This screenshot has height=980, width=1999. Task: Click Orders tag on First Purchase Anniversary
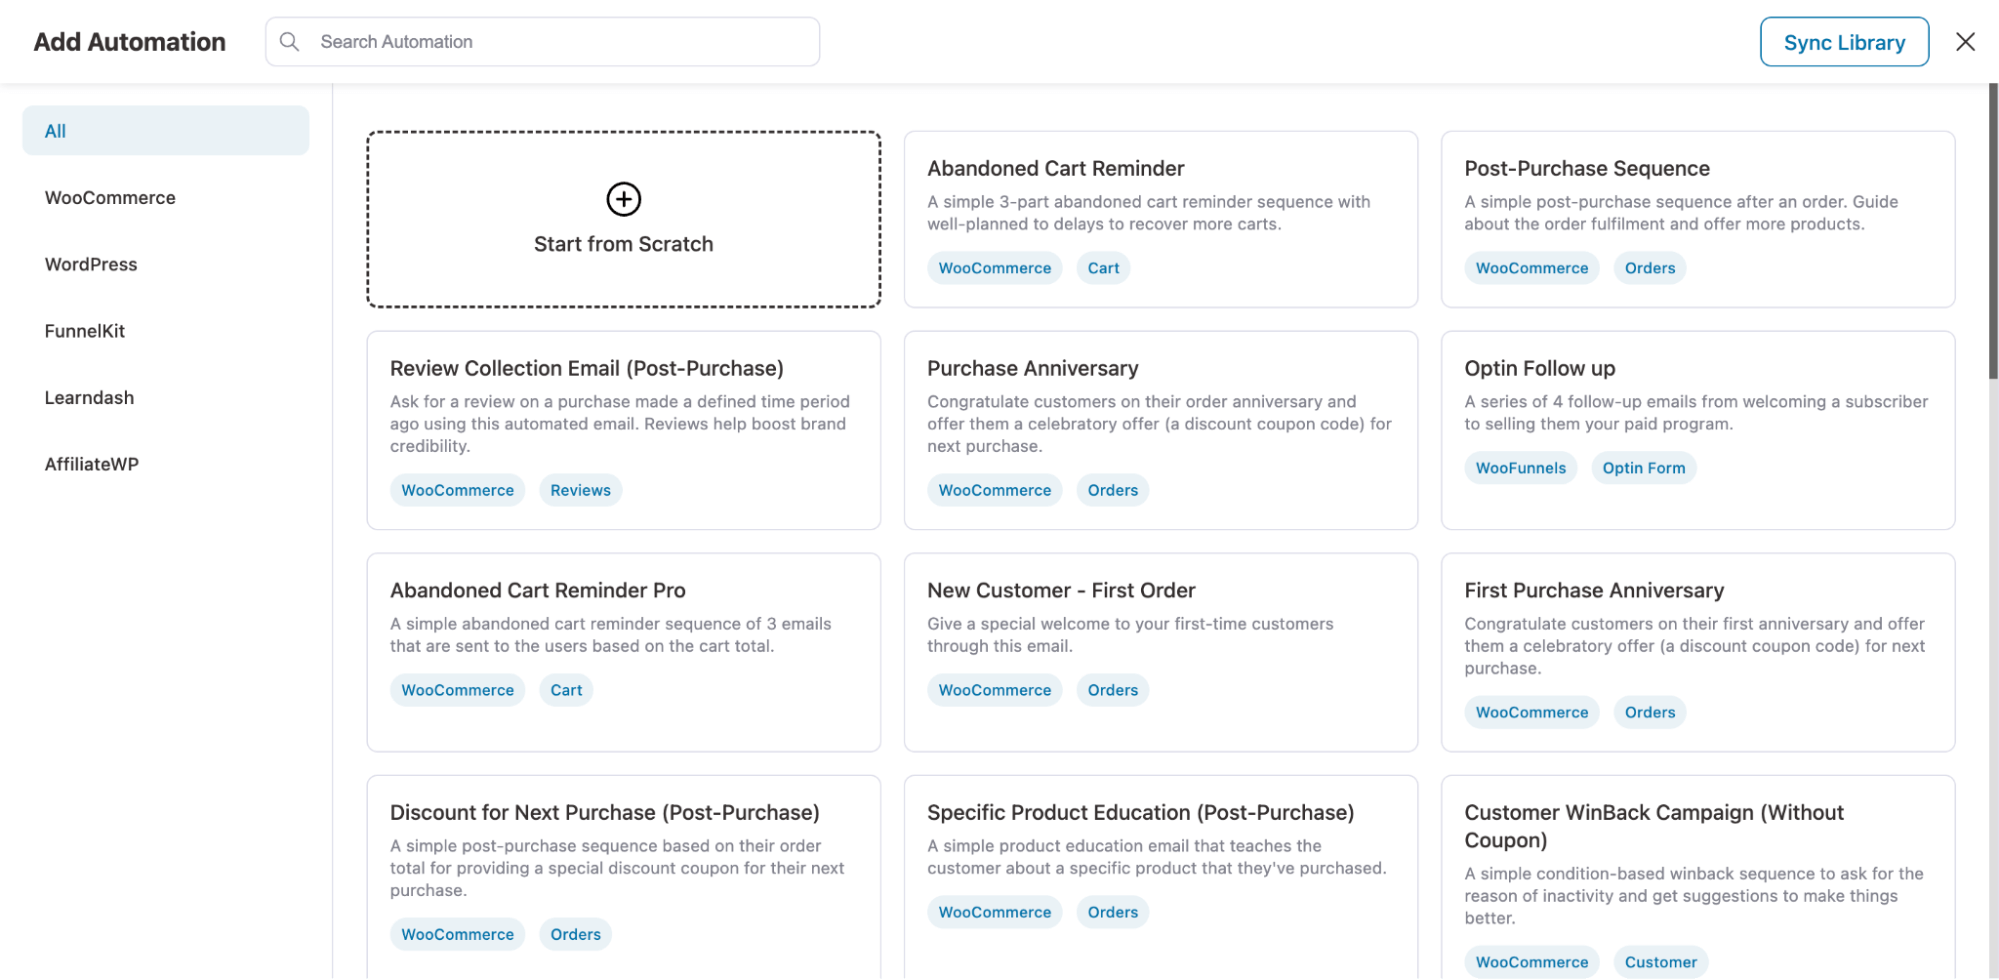point(1649,712)
